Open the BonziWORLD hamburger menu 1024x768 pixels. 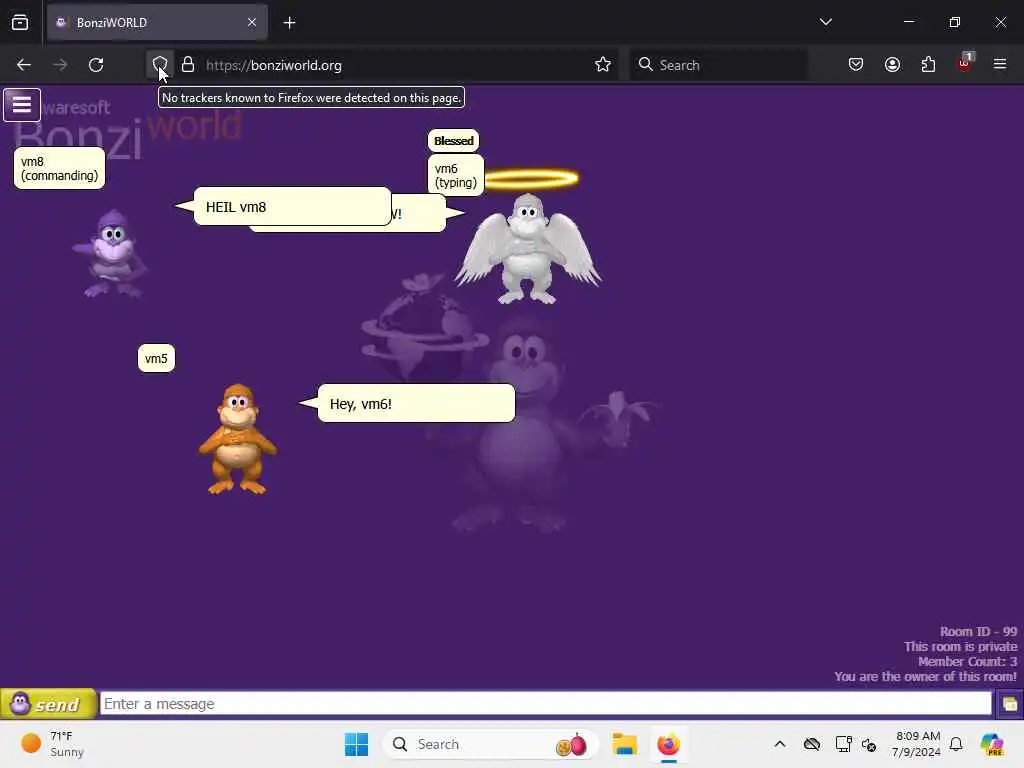22,104
